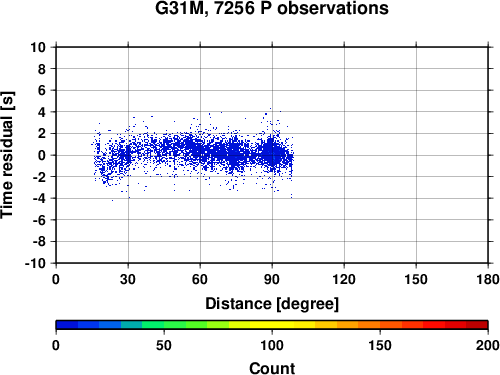Select the green colorbar segment near 50
500x375 pixels.
(x=174, y=325)
